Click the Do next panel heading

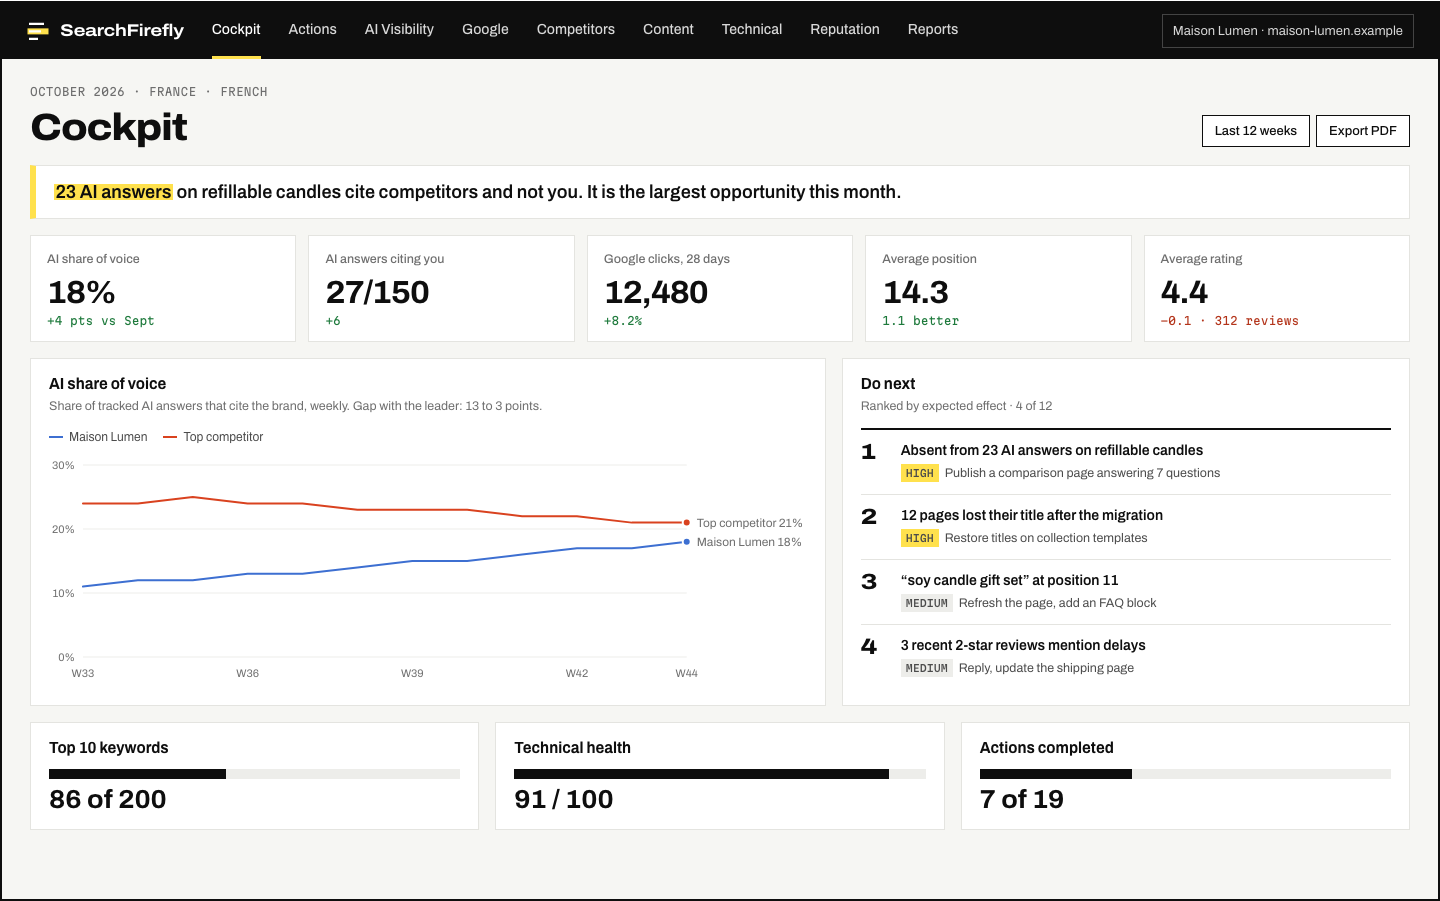click(888, 384)
